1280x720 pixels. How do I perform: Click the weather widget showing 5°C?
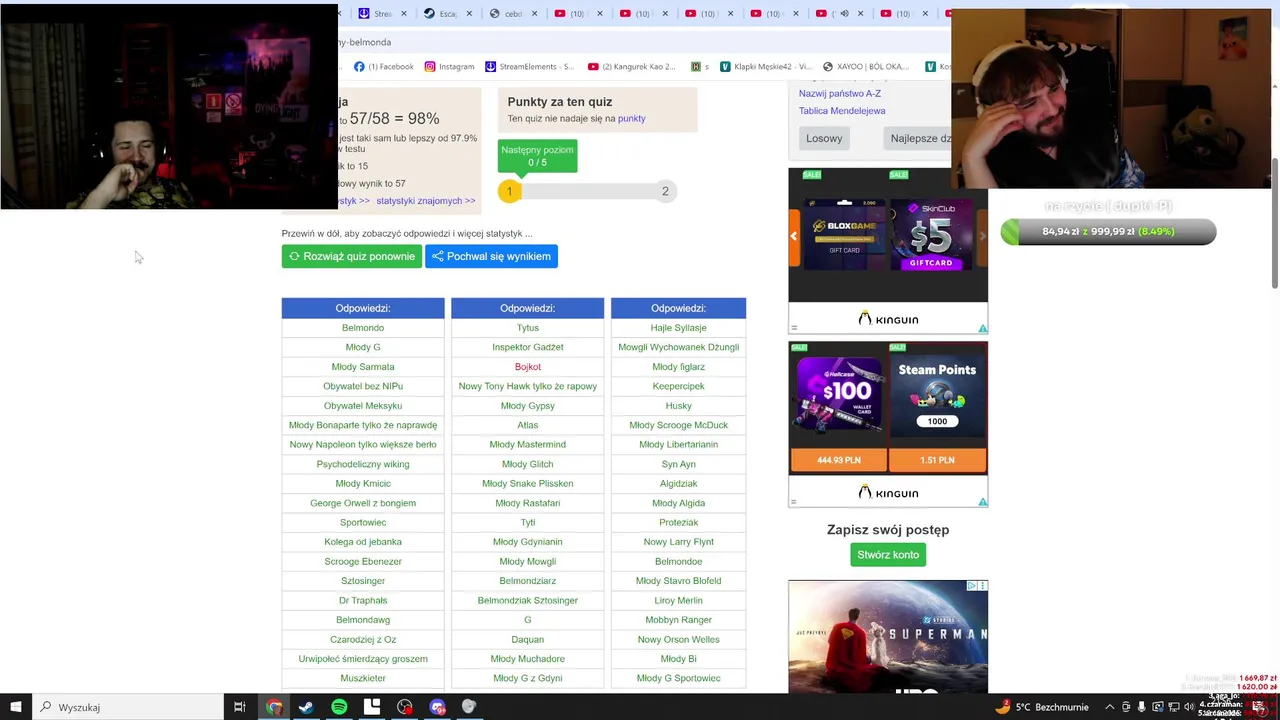pos(1042,707)
